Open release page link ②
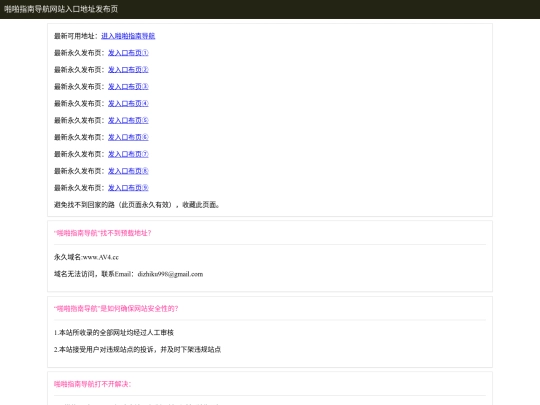 click(x=128, y=70)
